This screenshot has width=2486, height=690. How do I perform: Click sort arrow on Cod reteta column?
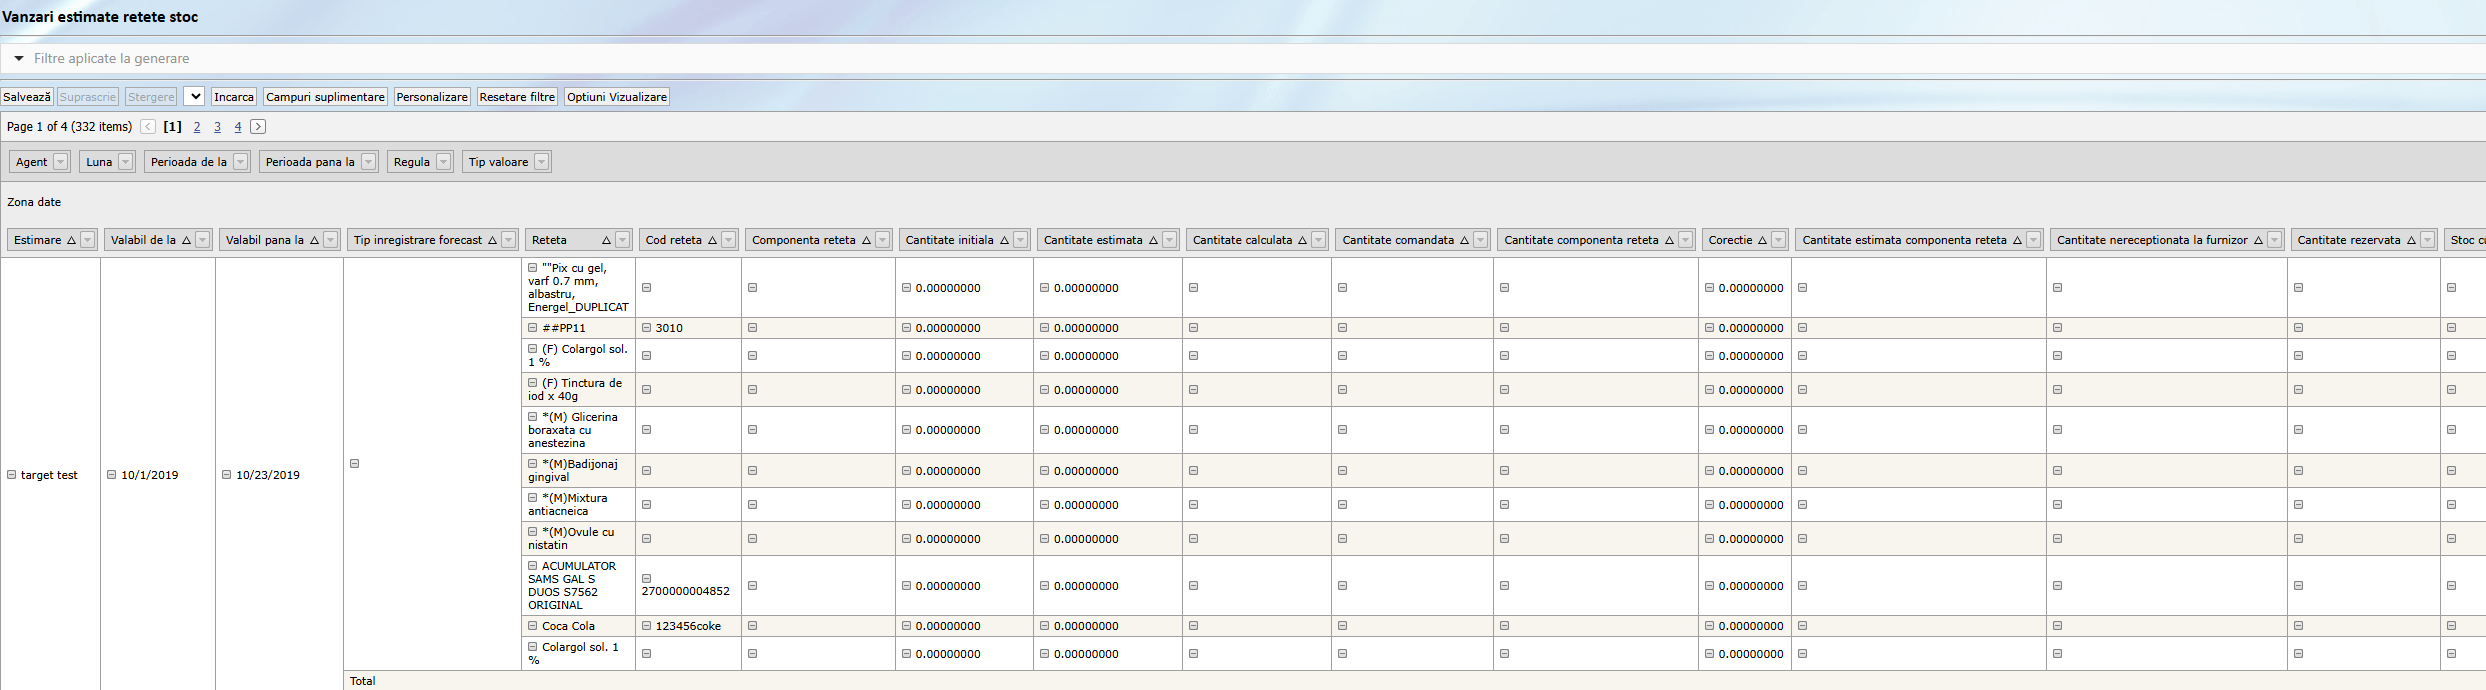tap(712, 240)
